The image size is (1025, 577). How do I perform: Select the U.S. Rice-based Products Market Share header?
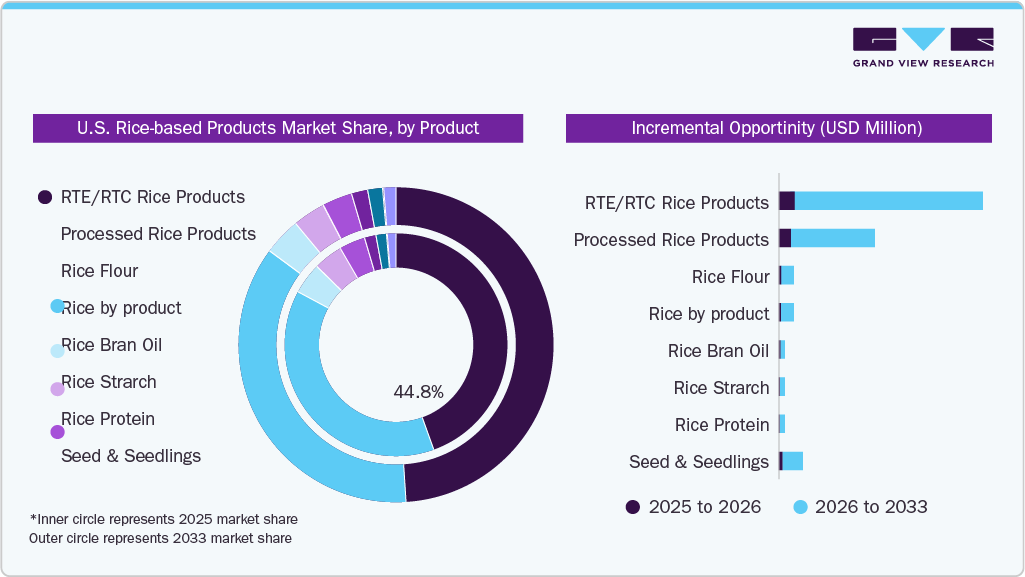pos(278,128)
